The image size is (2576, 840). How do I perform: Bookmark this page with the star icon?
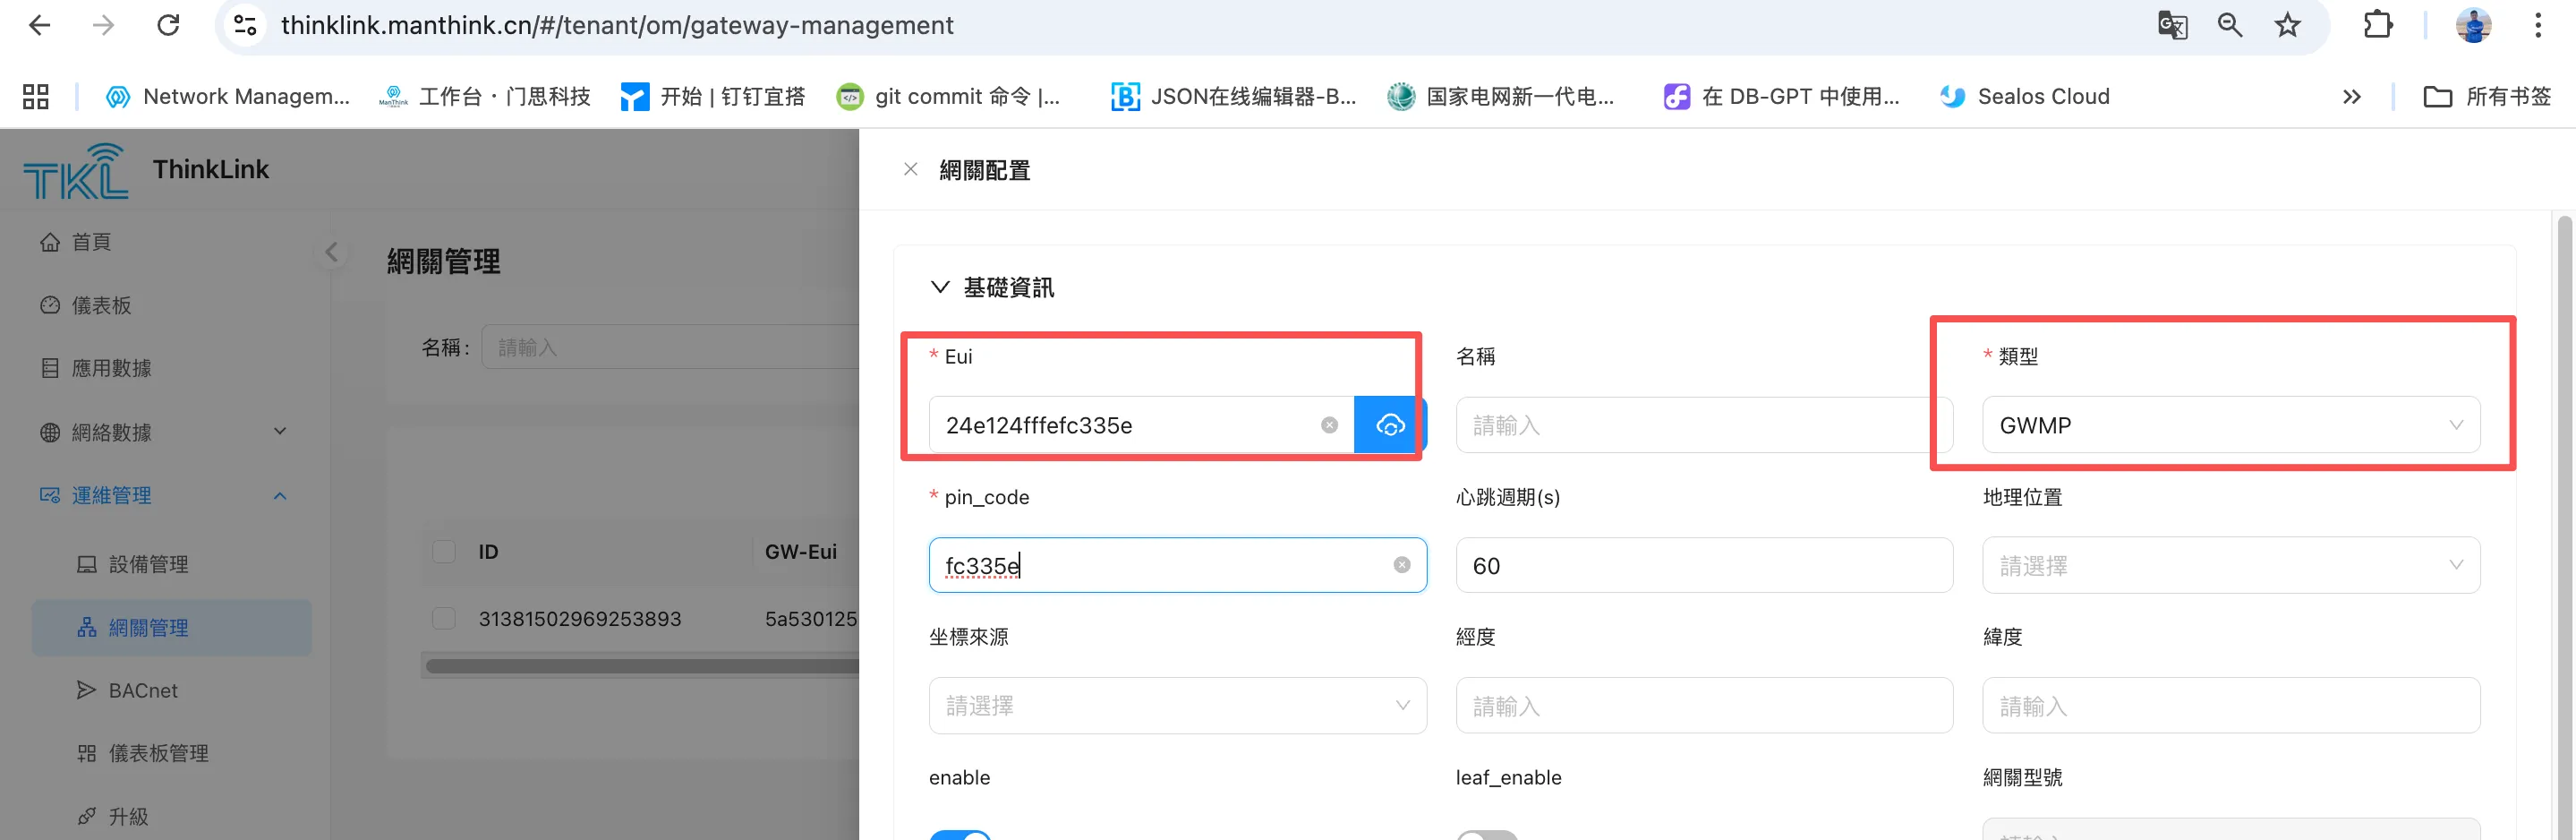tap(2288, 25)
